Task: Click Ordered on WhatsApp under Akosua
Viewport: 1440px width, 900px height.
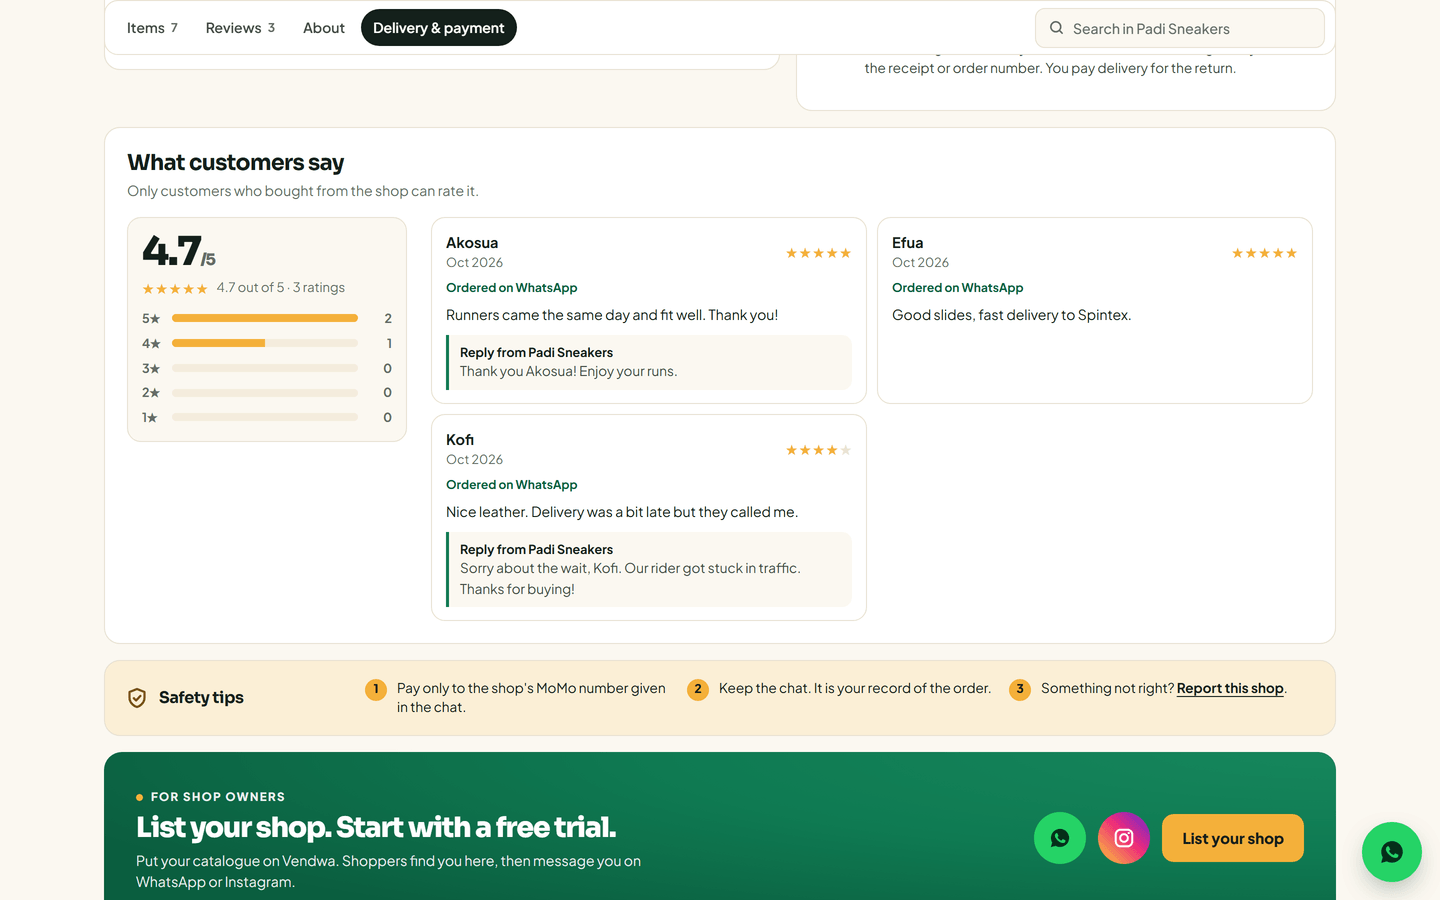Action: point(512,288)
